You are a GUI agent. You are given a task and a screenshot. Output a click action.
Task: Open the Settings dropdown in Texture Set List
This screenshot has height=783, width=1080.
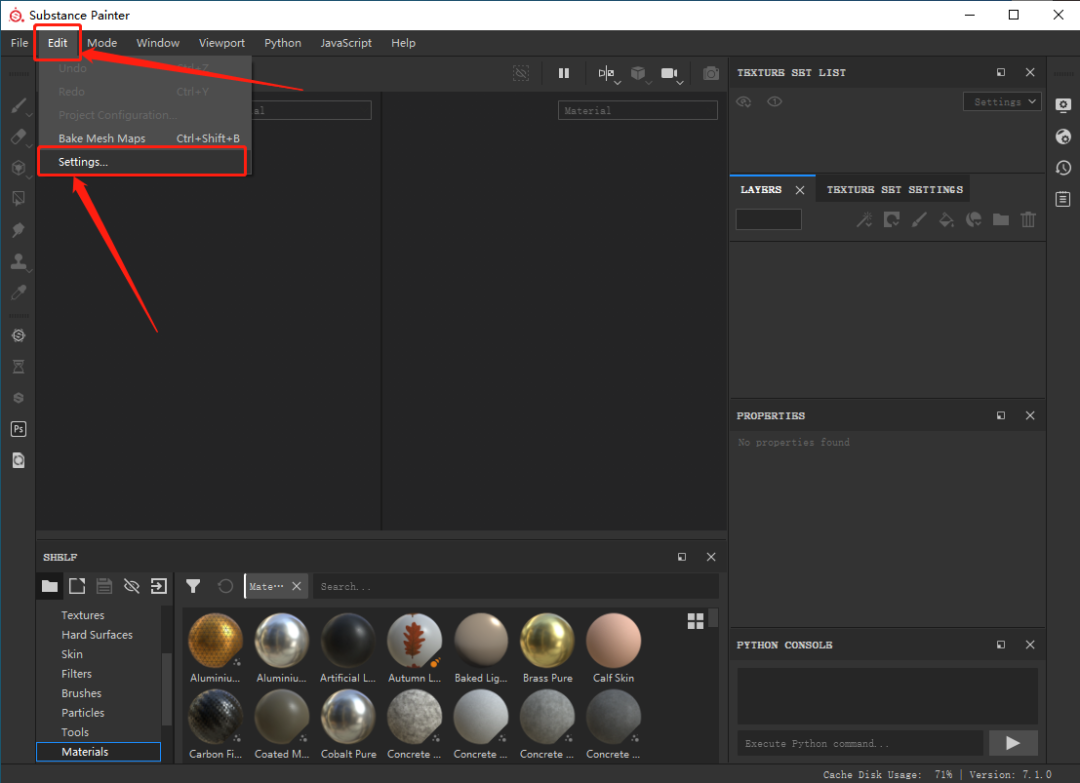1002,102
